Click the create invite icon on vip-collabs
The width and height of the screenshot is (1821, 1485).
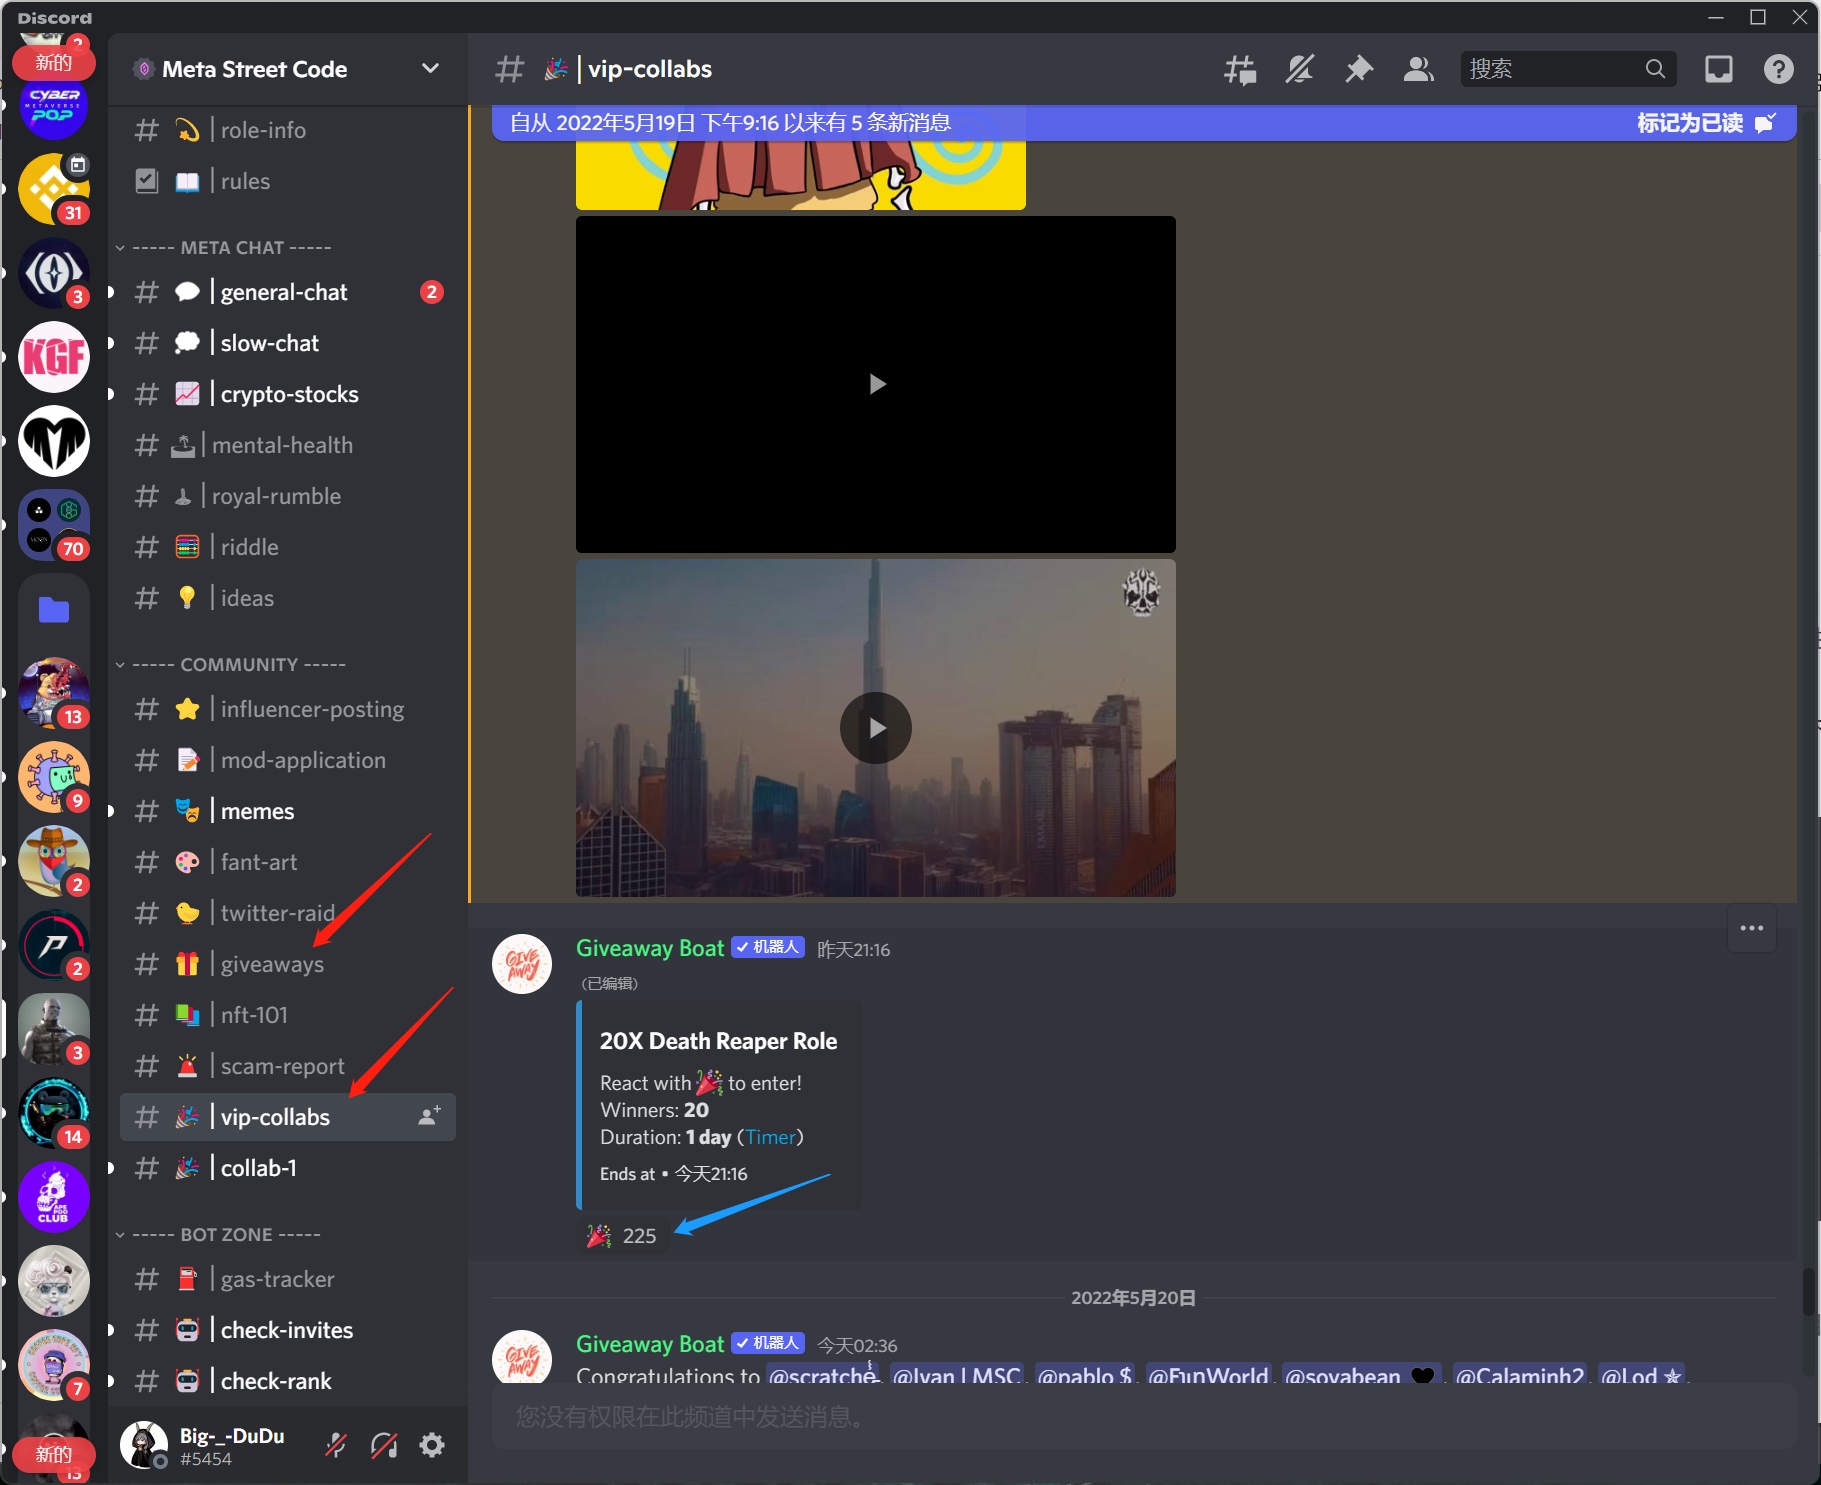click(x=429, y=1117)
